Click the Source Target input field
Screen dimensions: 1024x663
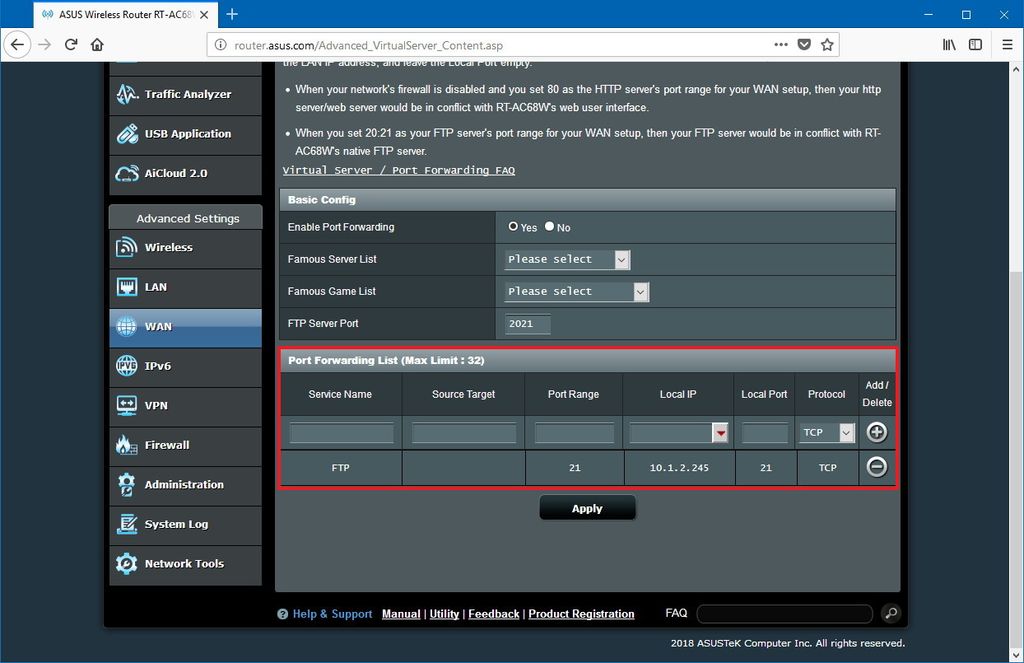click(x=464, y=432)
